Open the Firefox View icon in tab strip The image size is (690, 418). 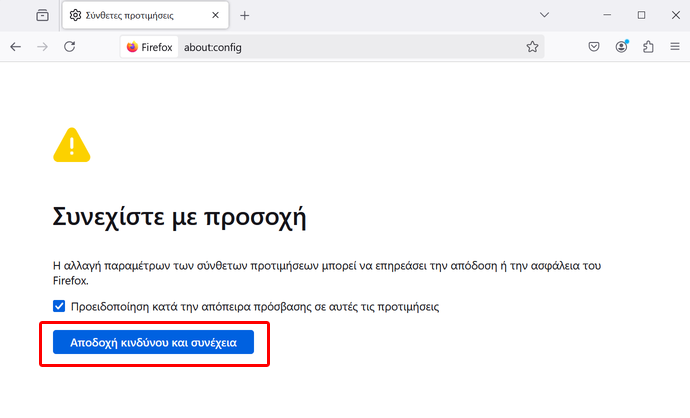tap(42, 15)
